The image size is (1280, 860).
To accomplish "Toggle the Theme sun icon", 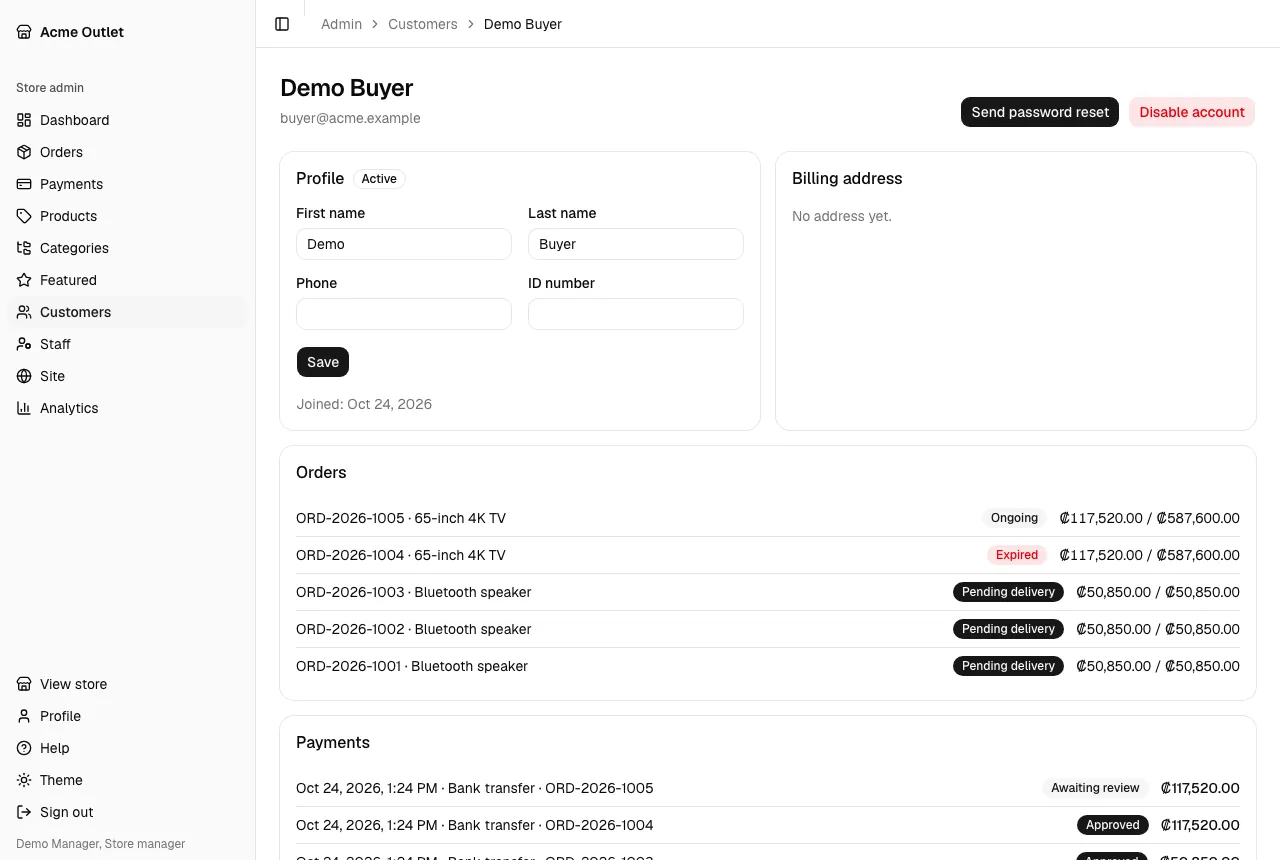I will pos(24,780).
